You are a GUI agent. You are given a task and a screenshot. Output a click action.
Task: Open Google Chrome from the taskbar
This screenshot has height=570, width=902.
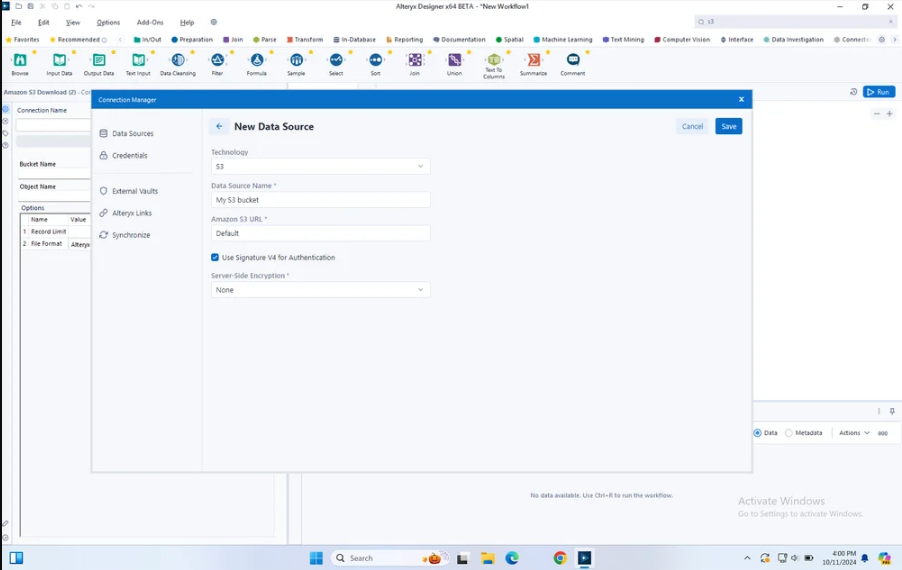click(x=560, y=558)
